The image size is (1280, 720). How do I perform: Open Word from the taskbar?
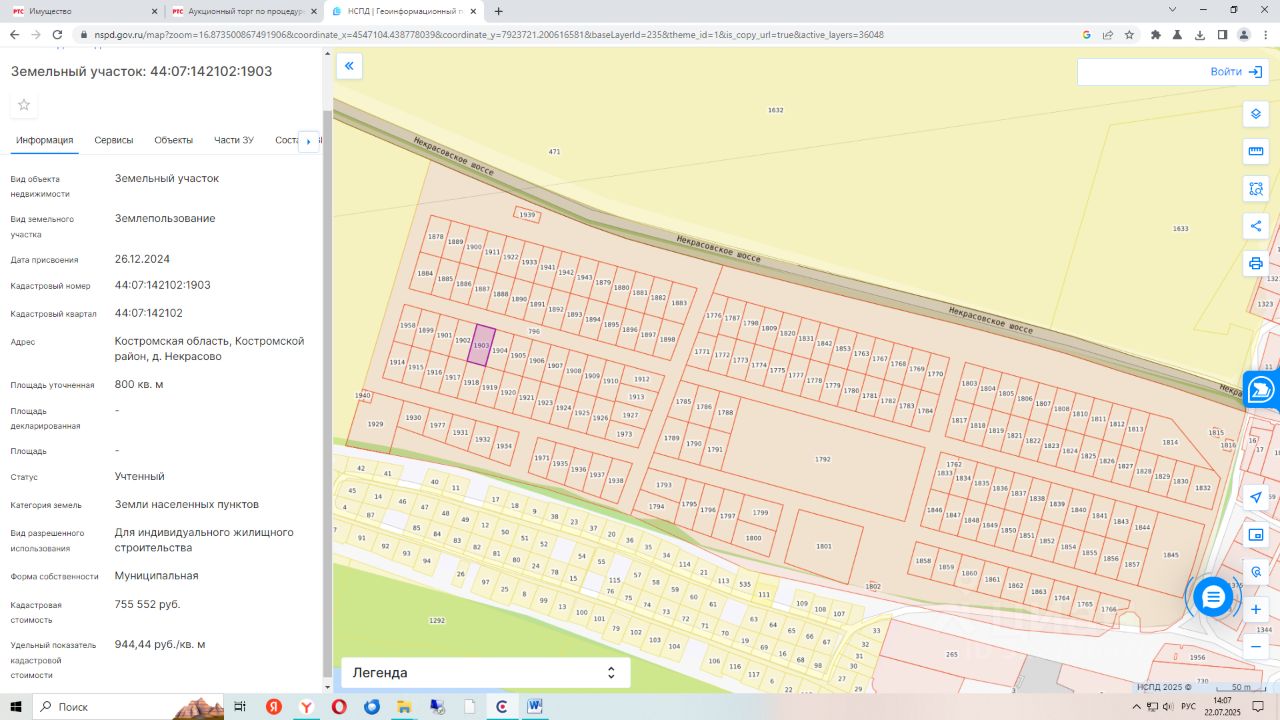pos(535,707)
